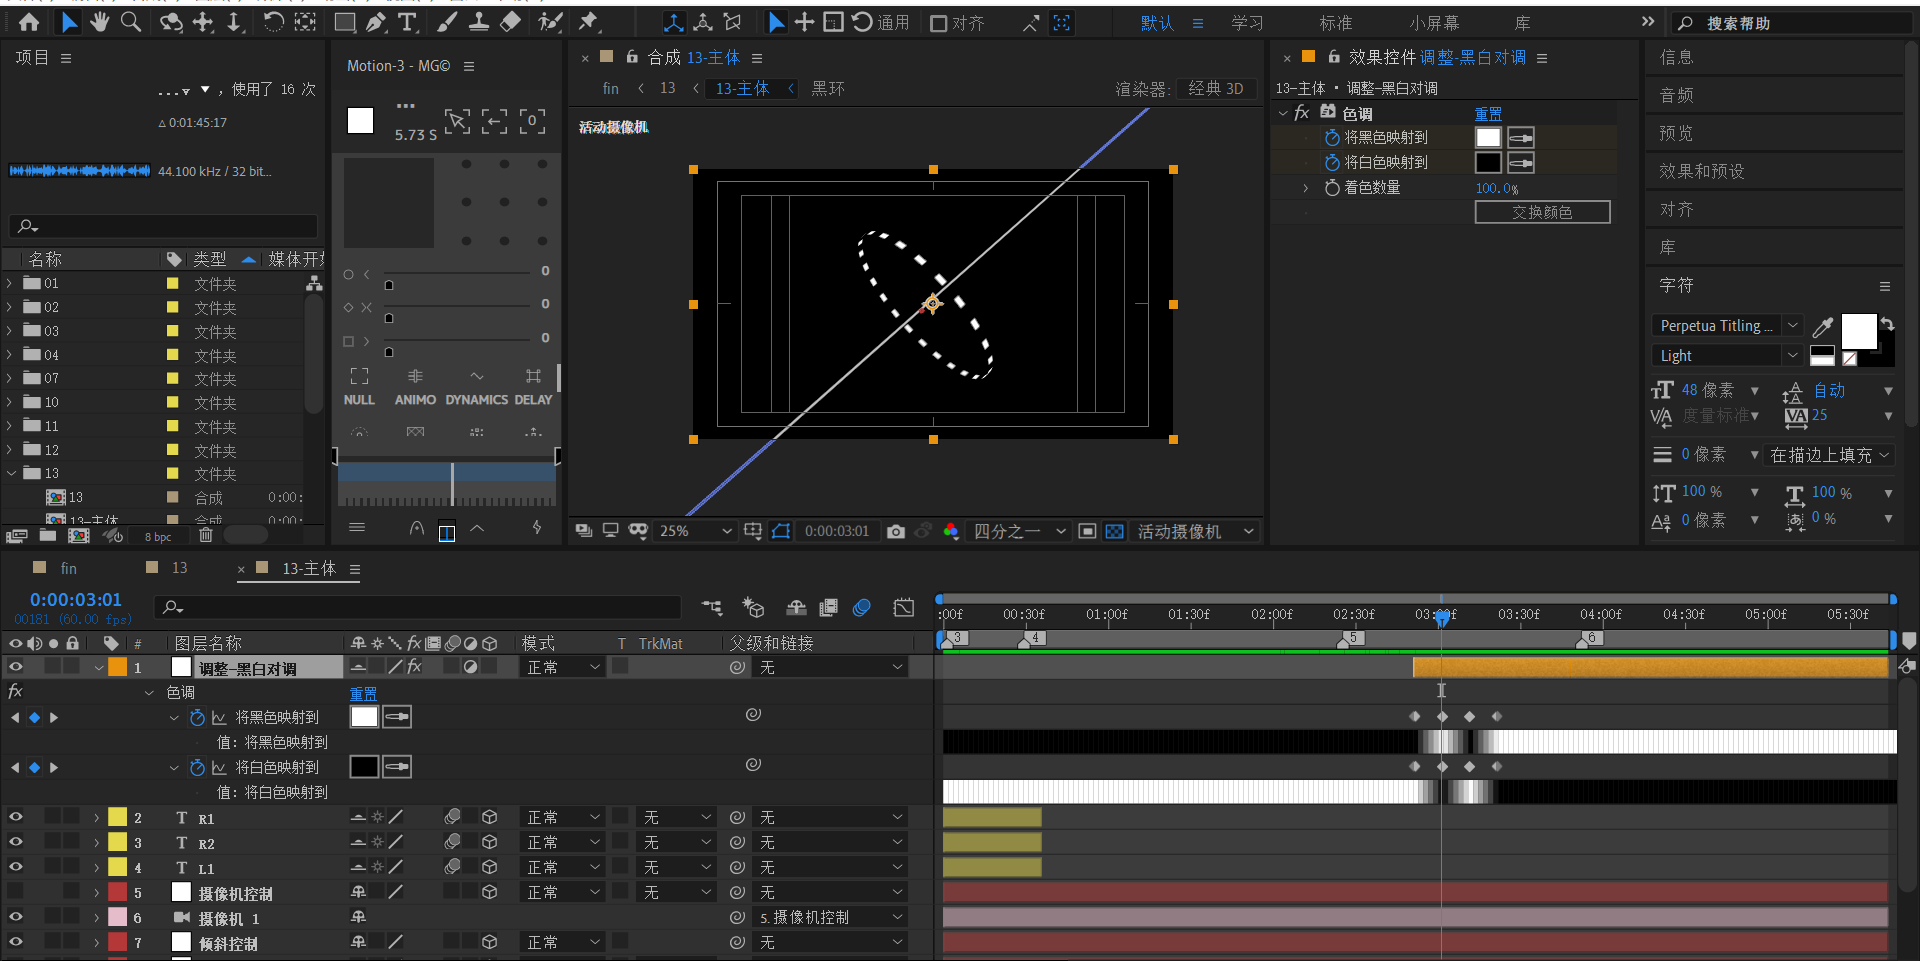Toggle stopwatch for 将黑色映射到 in Effect Controls
1920x961 pixels.
tap(1332, 138)
